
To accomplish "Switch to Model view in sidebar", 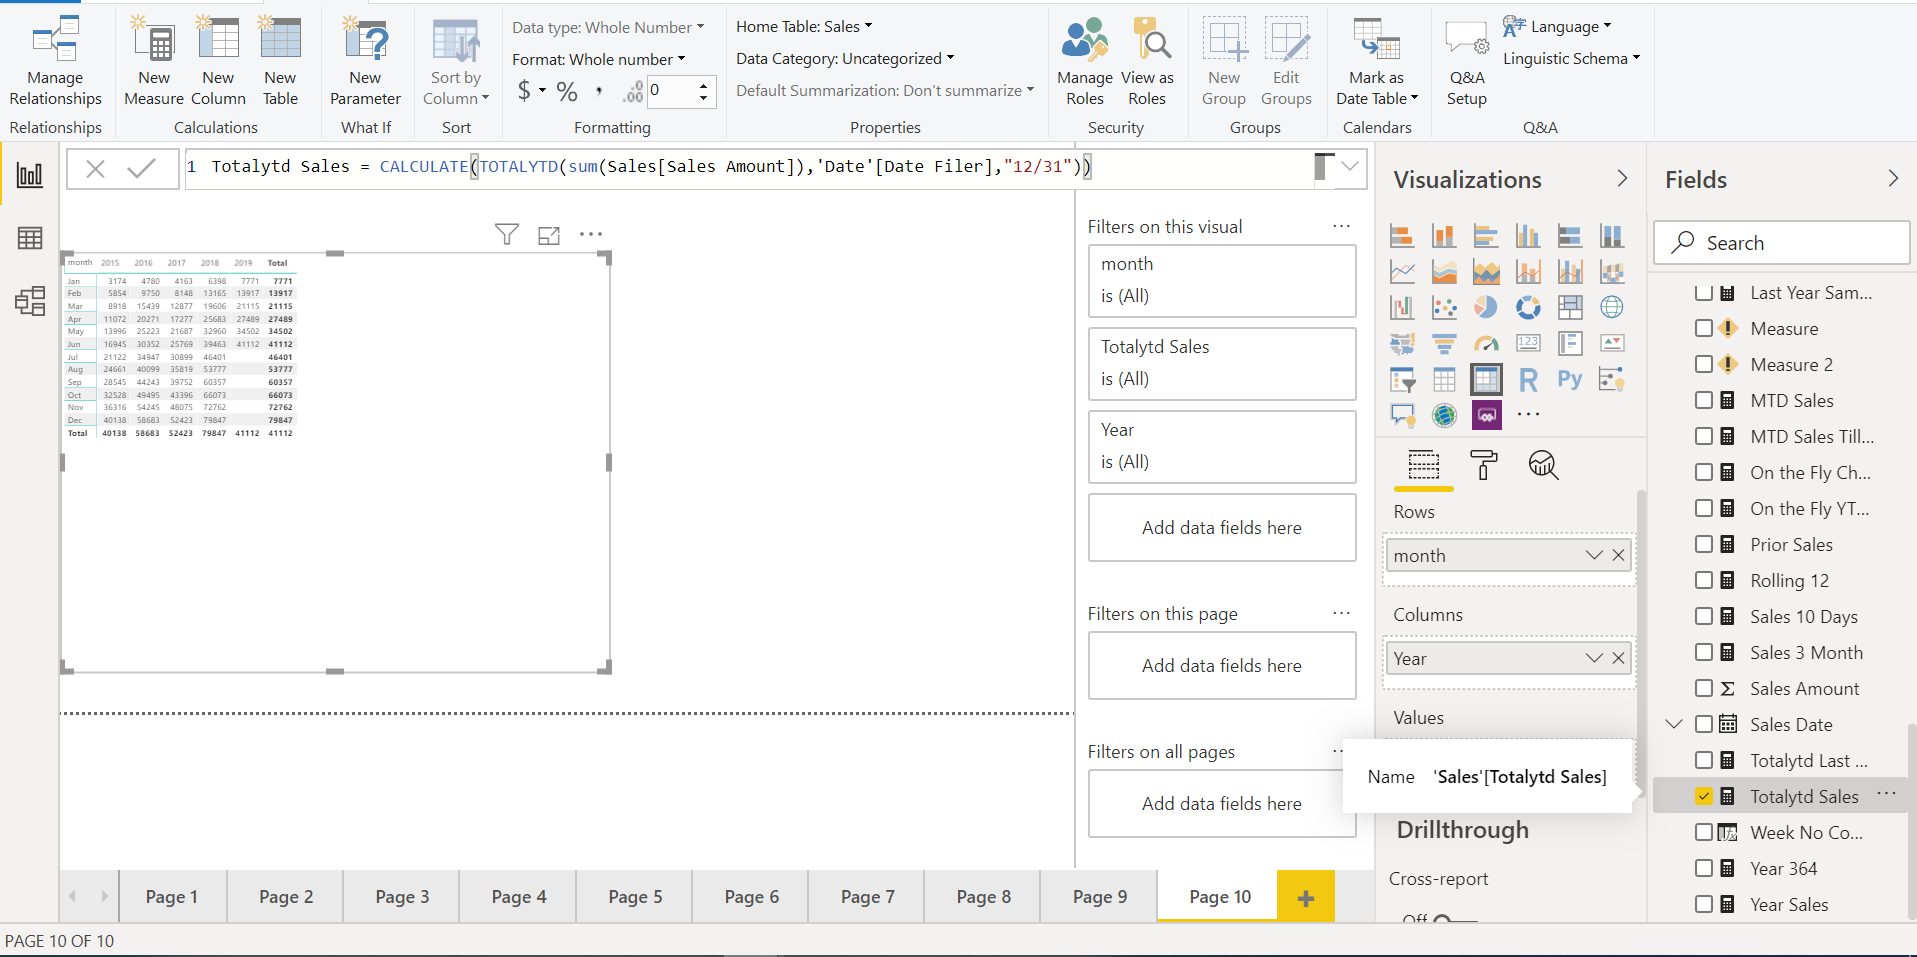I will click(x=30, y=301).
